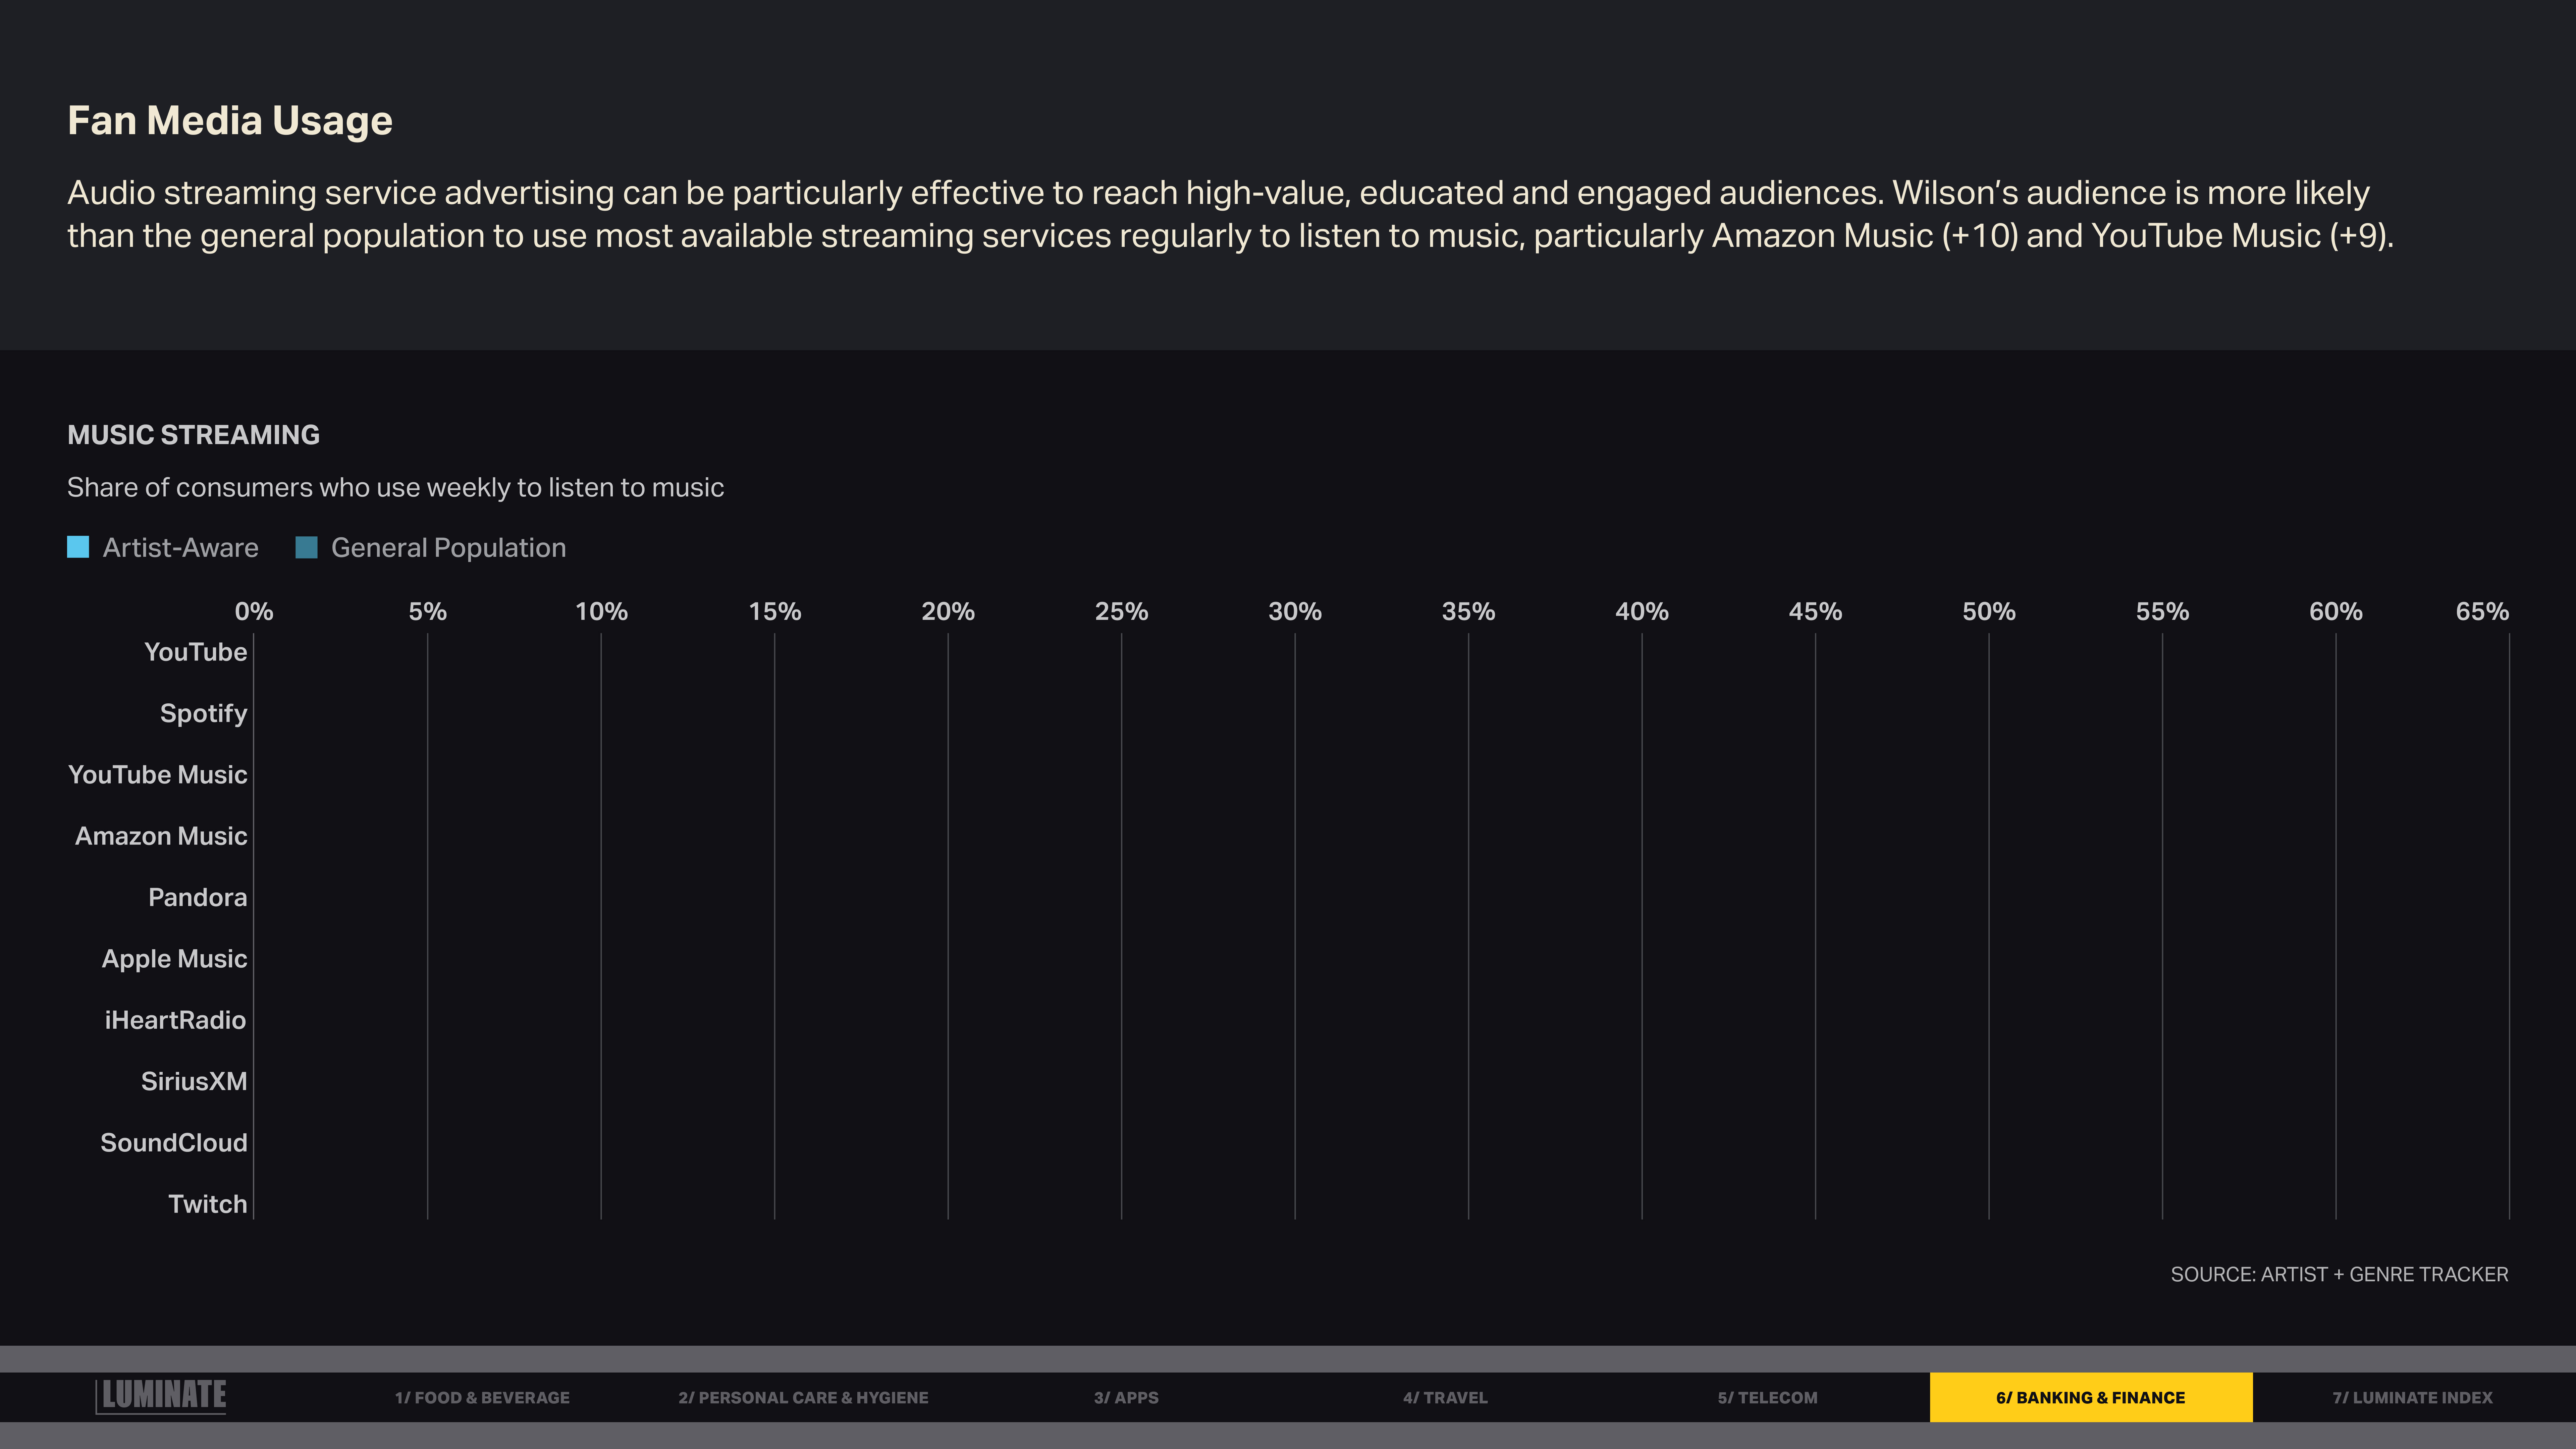Click the highlighted Banking & Finance tab
This screenshot has width=2576, height=1449.
coord(2090,1397)
